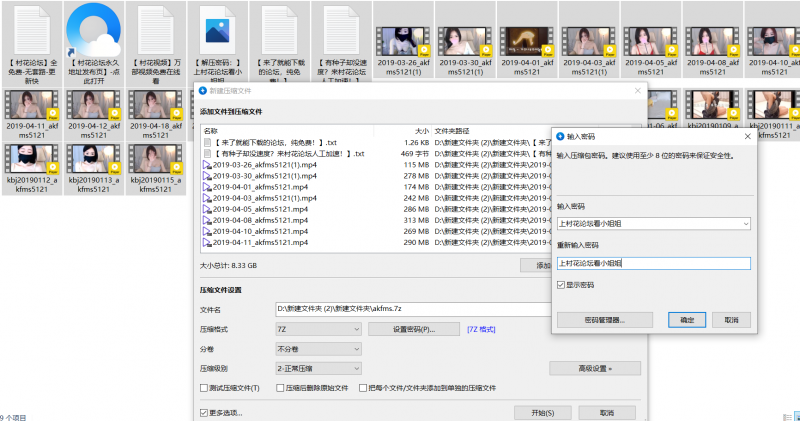800x421 pixels.
Task: Enable 压缩后删除原始文件 checkbox
Action: pos(280,388)
